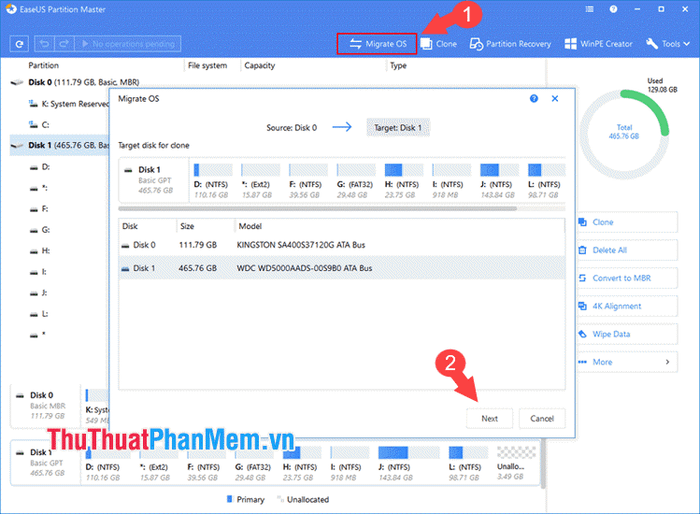This screenshot has height=514, width=700.
Task: Select the H: partition in tree
Action: click(x=40, y=251)
